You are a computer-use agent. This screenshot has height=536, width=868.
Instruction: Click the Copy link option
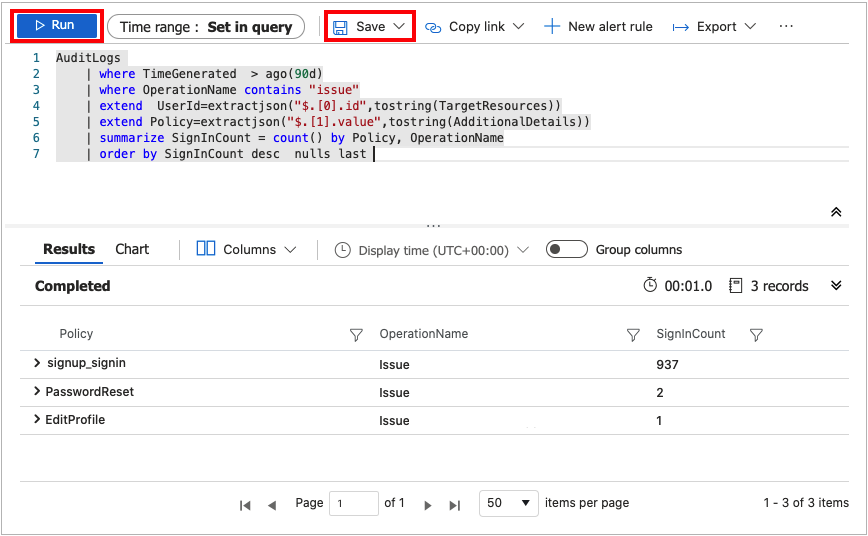(475, 27)
